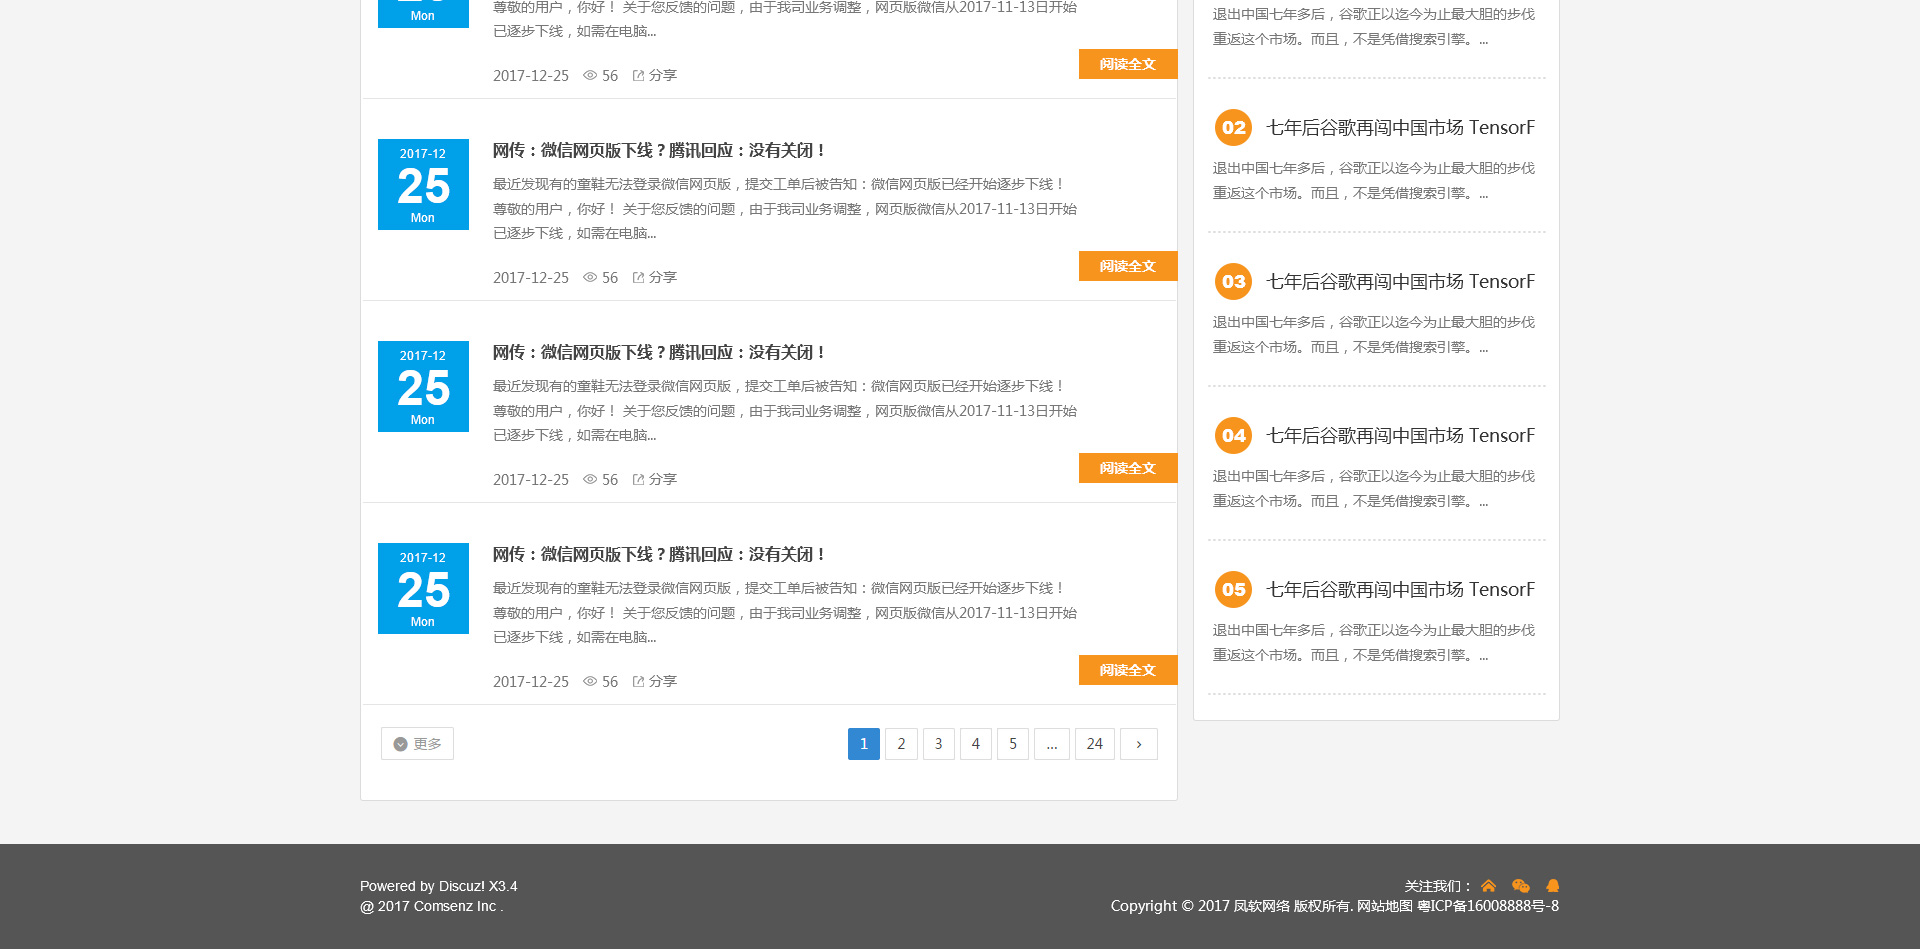
Task: Click the Discuz! link in footer
Action: coord(461,886)
